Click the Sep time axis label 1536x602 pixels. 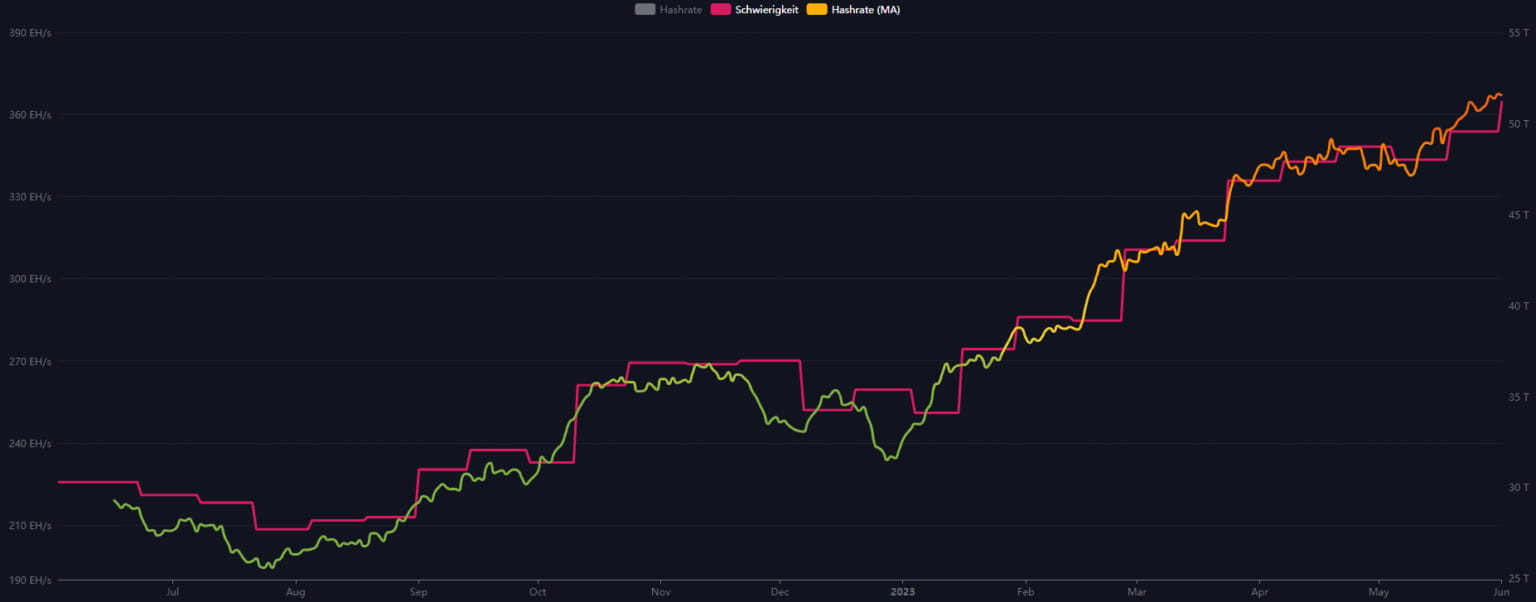[x=418, y=592]
